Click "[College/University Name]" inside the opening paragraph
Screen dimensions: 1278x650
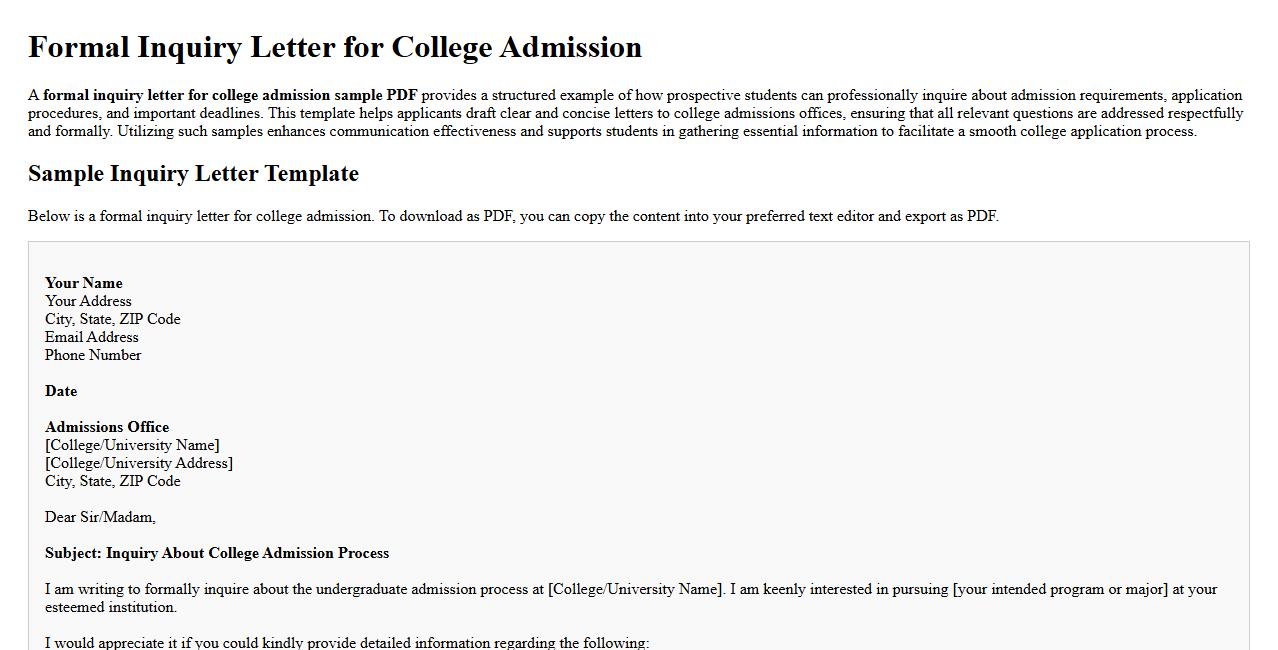point(635,589)
